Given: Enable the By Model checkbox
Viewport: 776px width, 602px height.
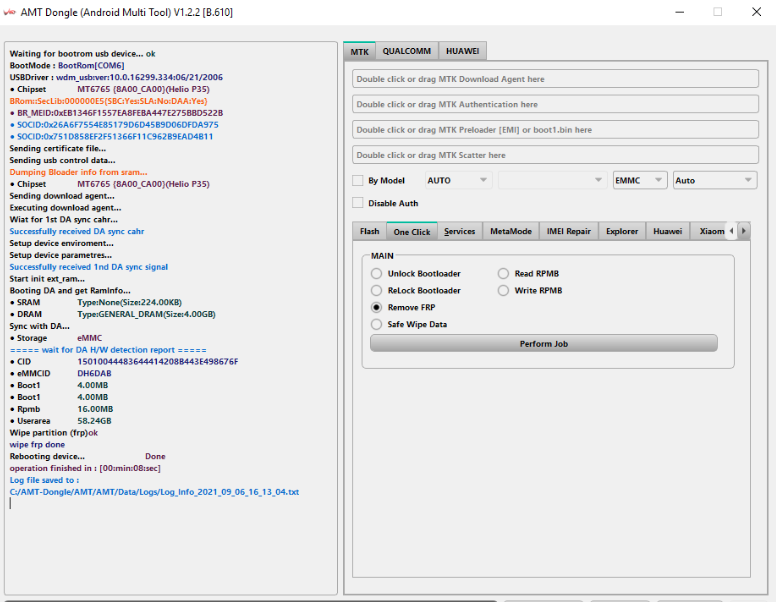Looking at the screenshot, I should [x=358, y=181].
